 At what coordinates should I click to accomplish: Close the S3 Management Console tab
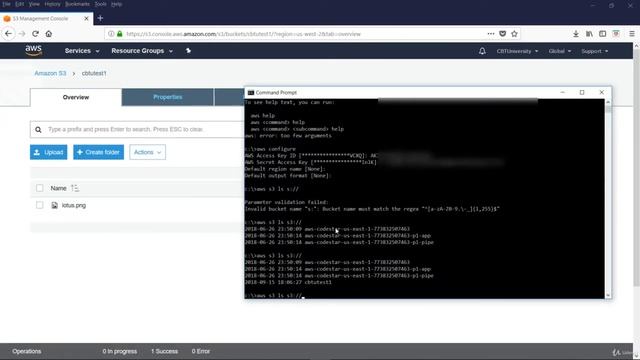pos(87,18)
